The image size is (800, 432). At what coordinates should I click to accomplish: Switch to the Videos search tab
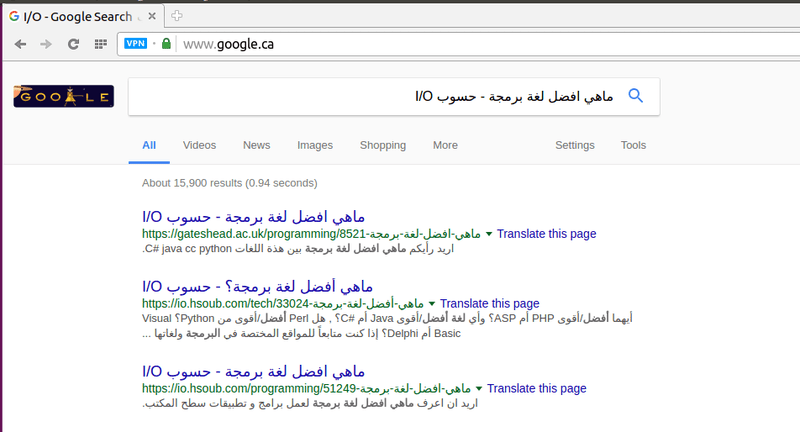click(x=199, y=145)
